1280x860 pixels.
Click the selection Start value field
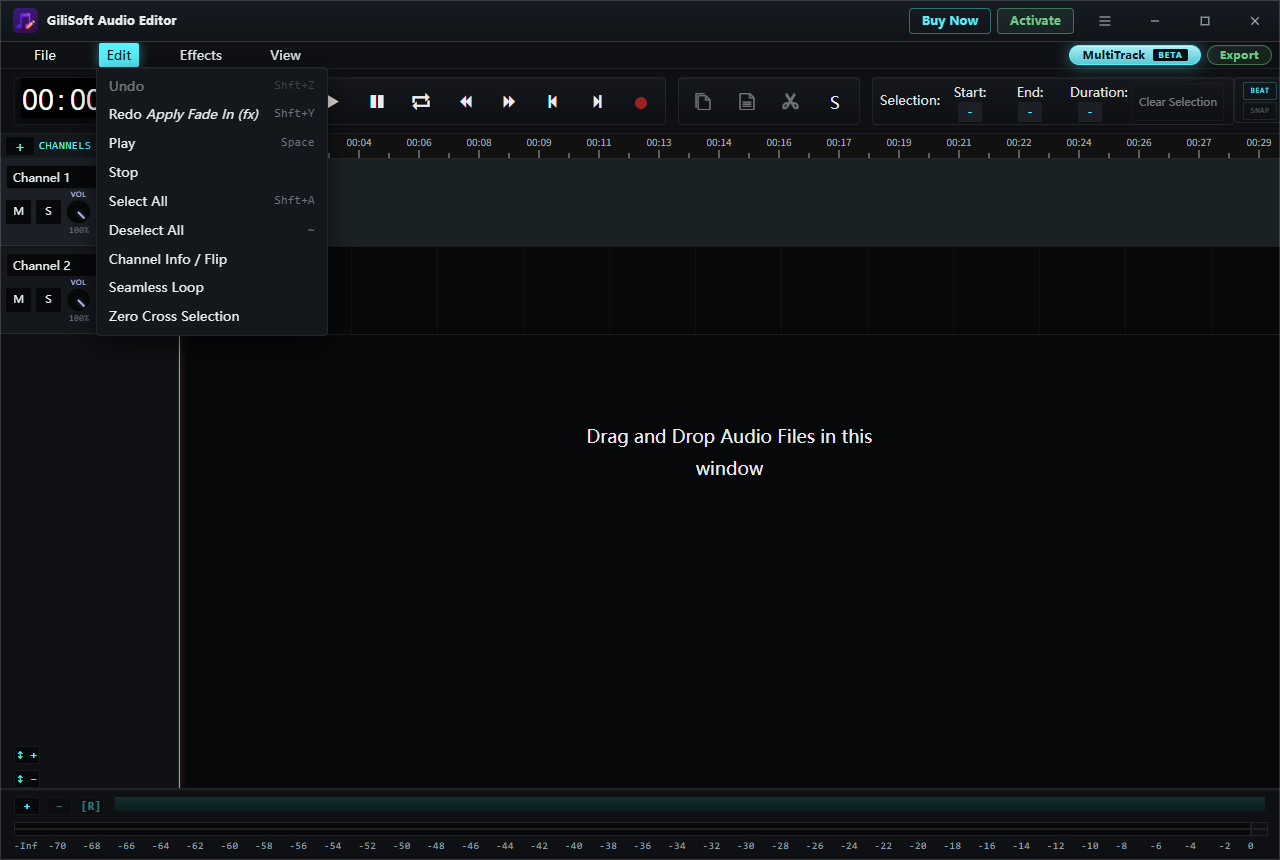970,112
